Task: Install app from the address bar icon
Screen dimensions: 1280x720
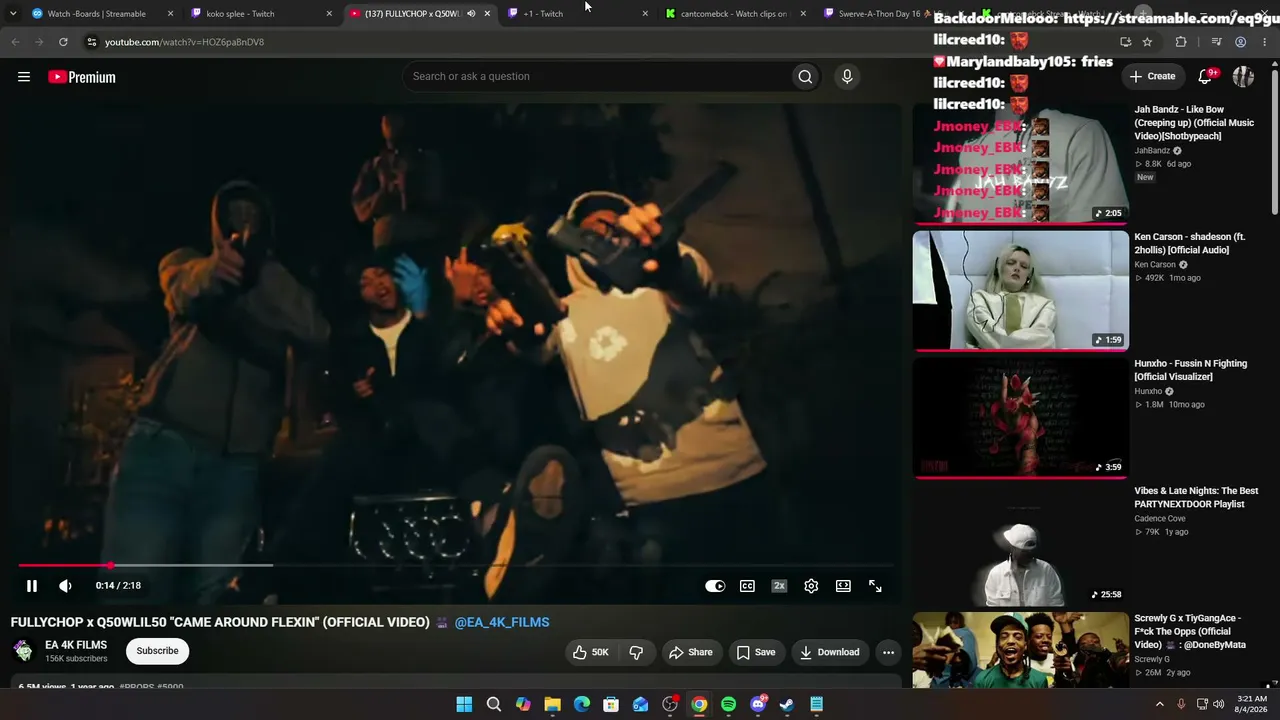Action: pos(1126,42)
